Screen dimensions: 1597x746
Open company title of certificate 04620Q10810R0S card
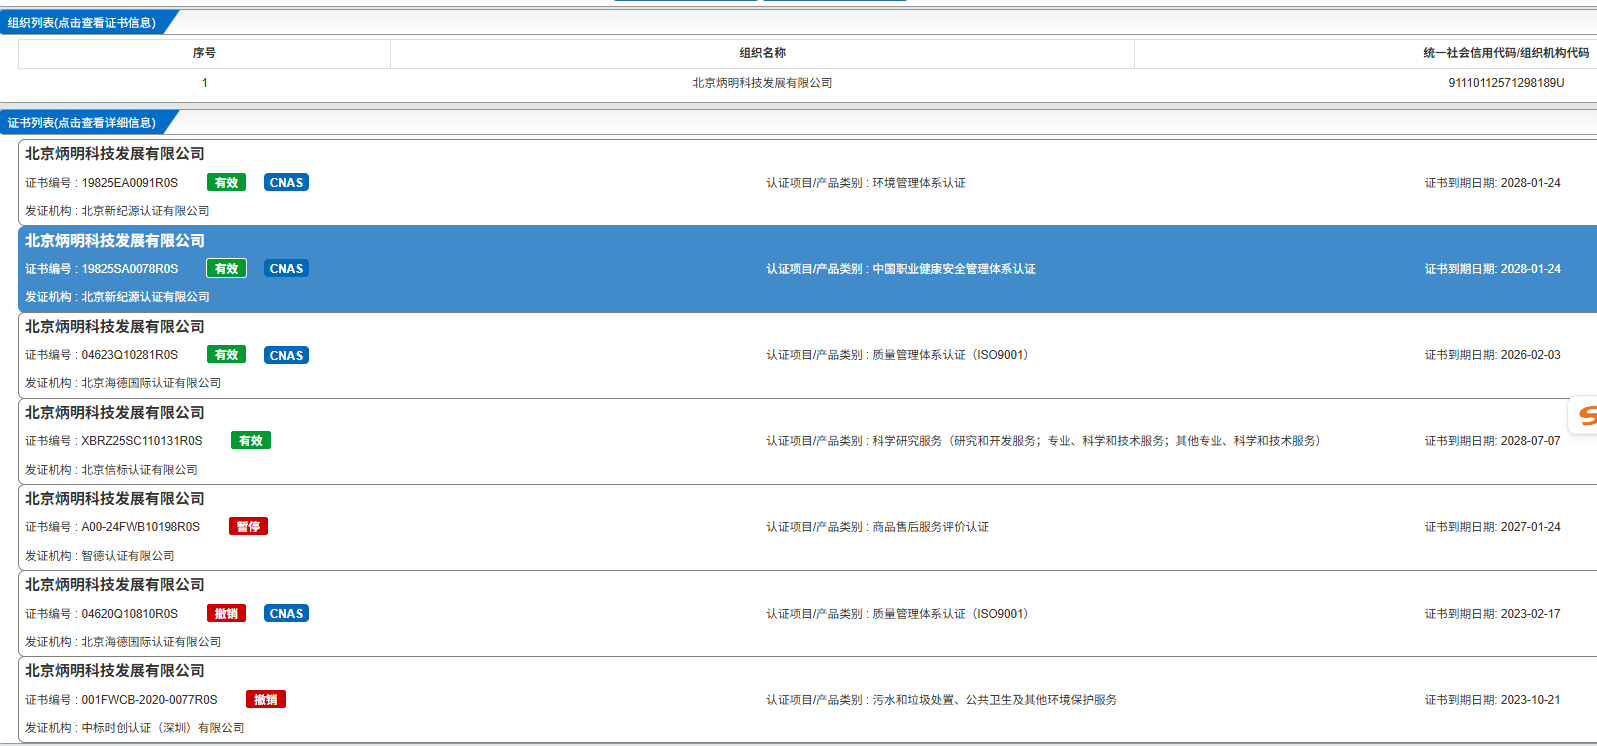click(115, 585)
